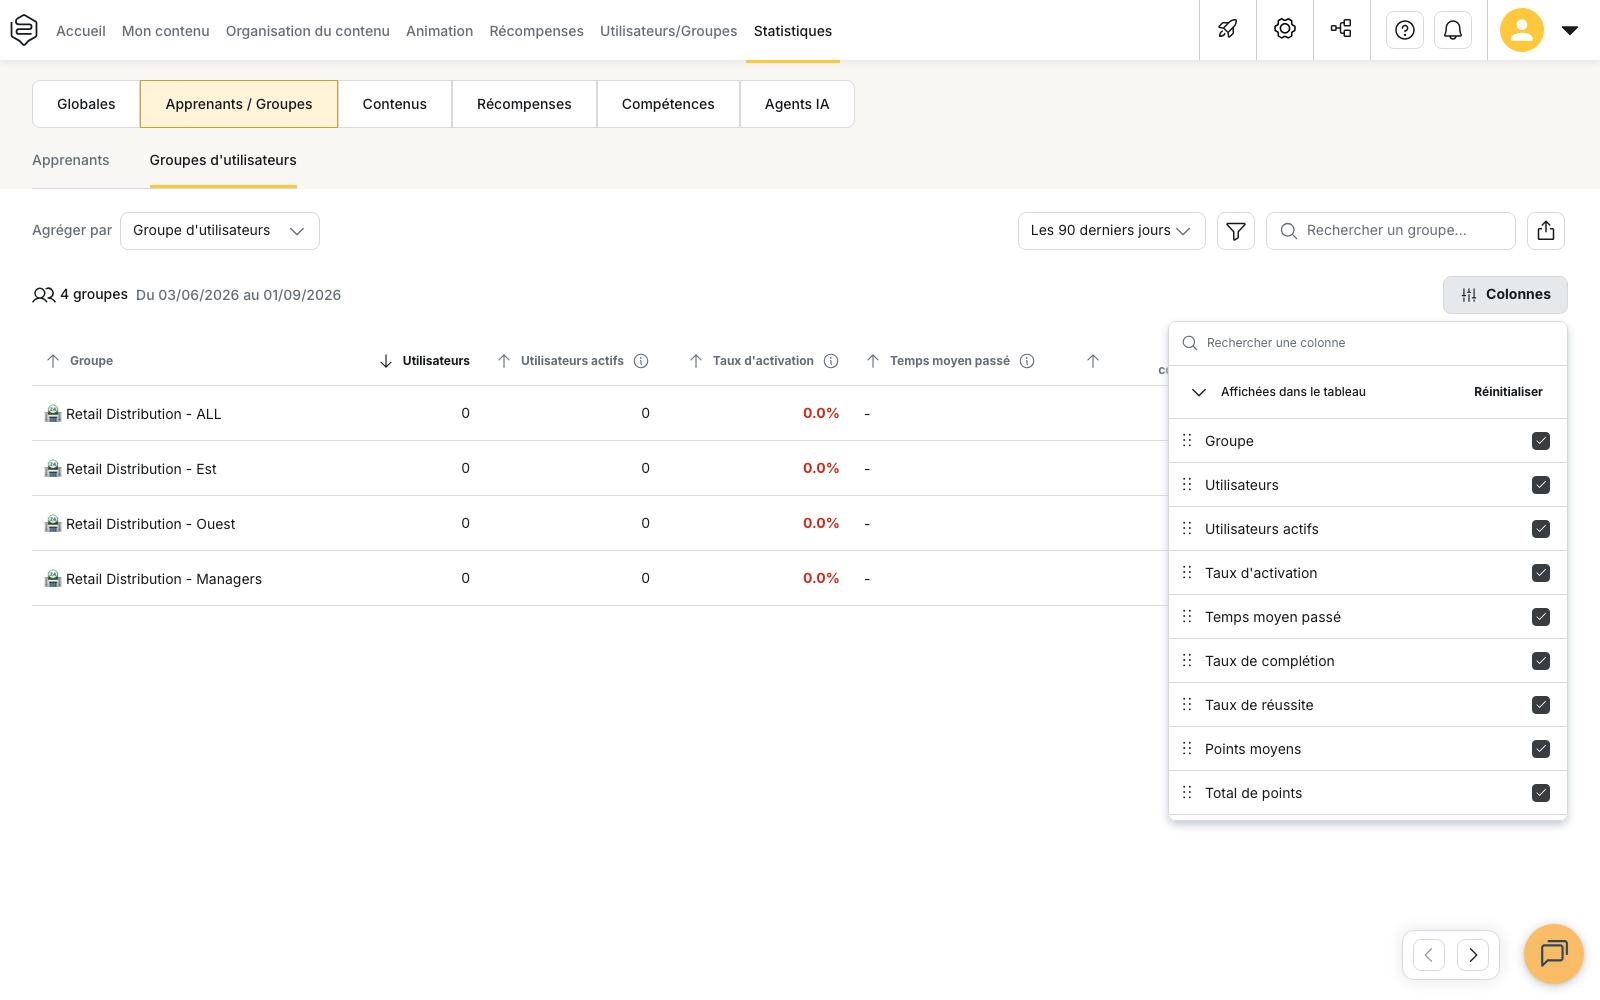Toggle Taux de réussite column checkbox

1541,705
